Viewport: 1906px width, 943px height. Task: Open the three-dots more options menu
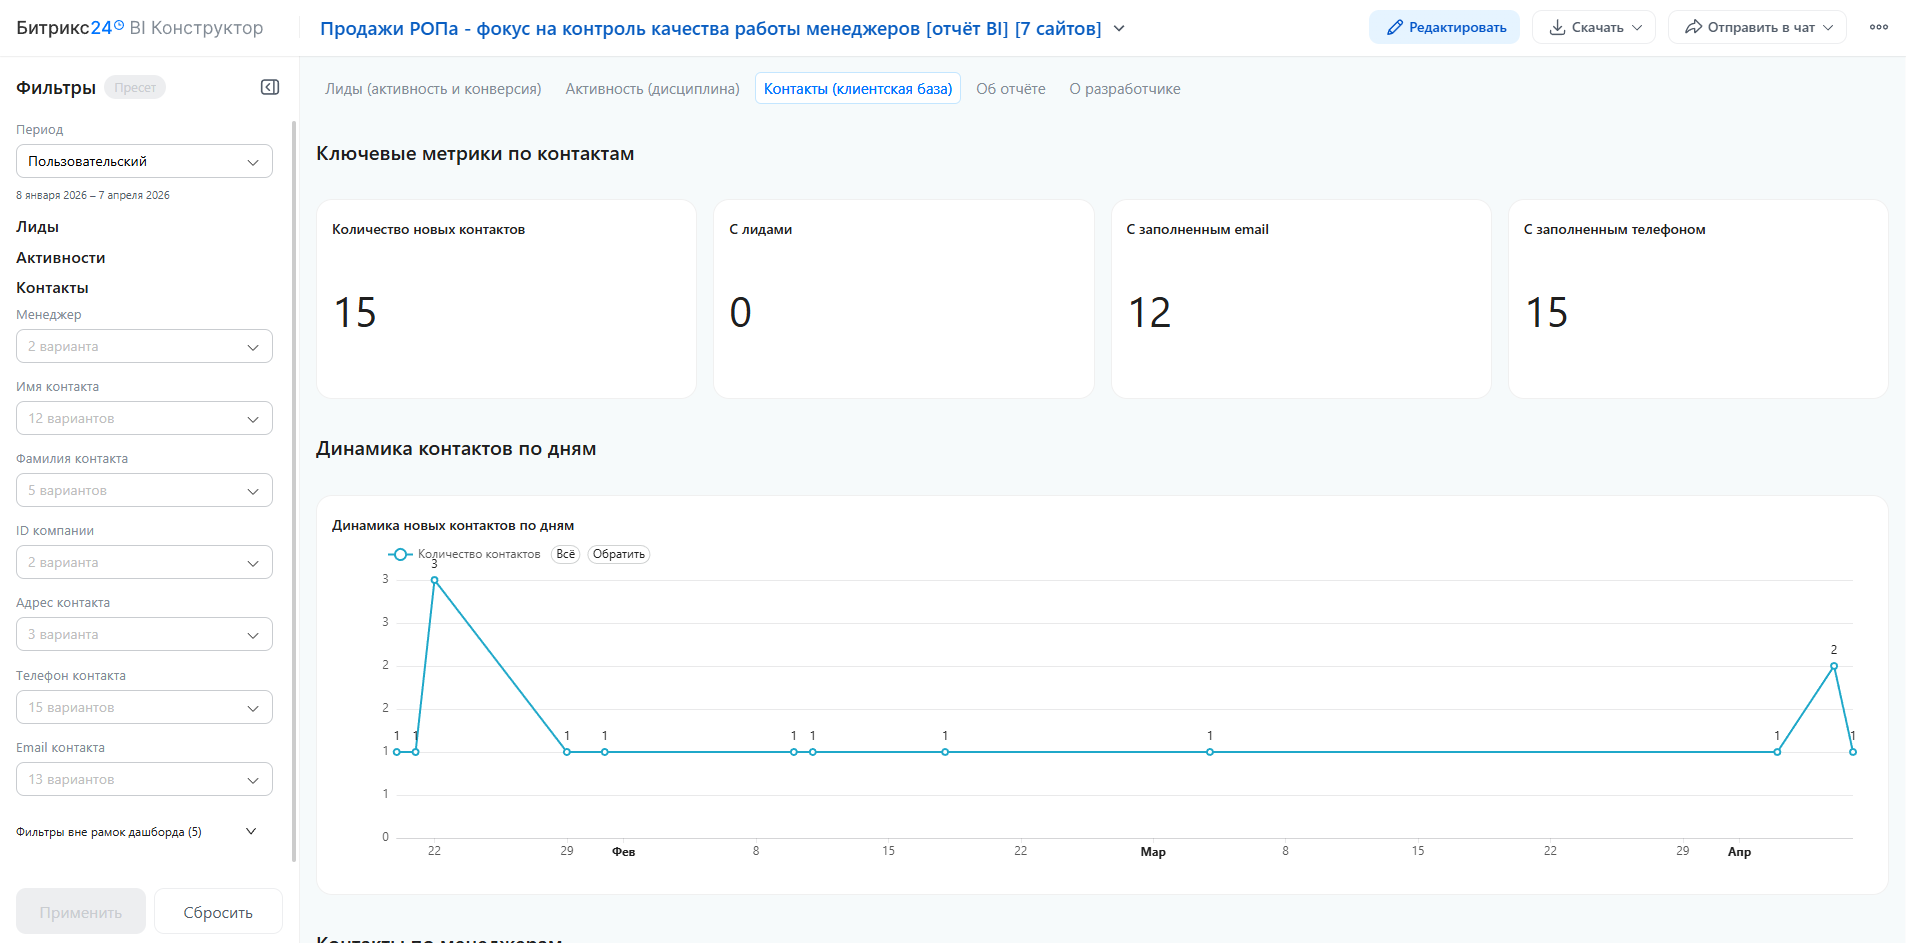tap(1878, 27)
